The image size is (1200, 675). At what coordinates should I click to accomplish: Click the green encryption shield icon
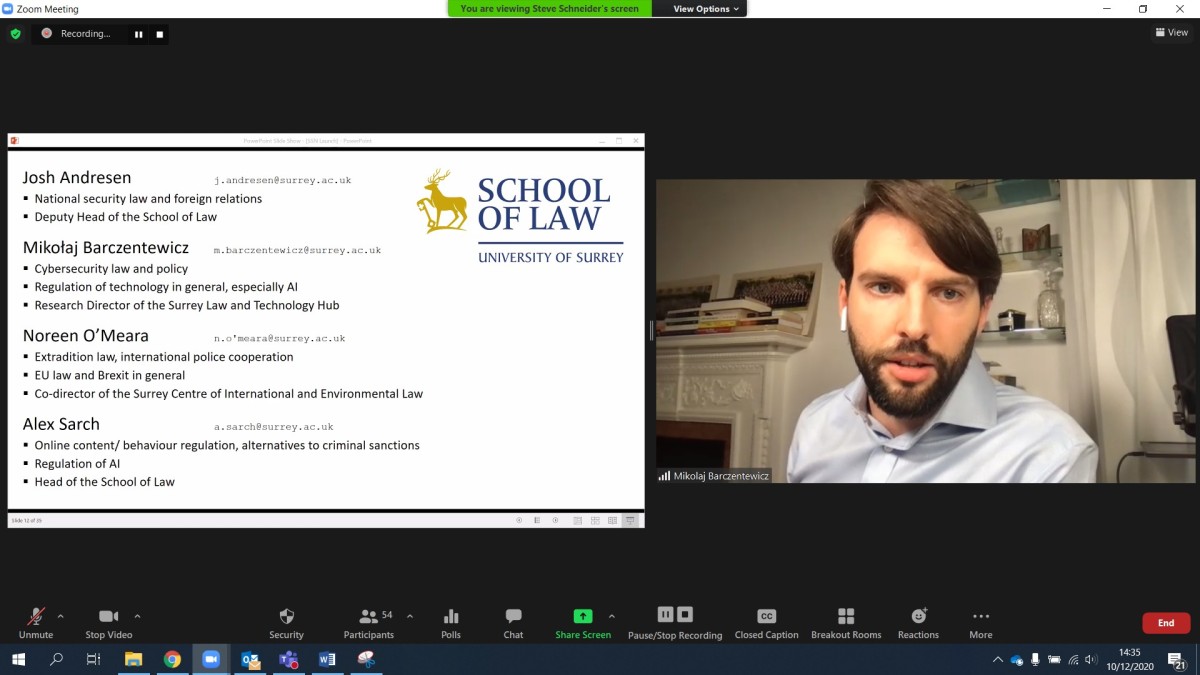15,34
